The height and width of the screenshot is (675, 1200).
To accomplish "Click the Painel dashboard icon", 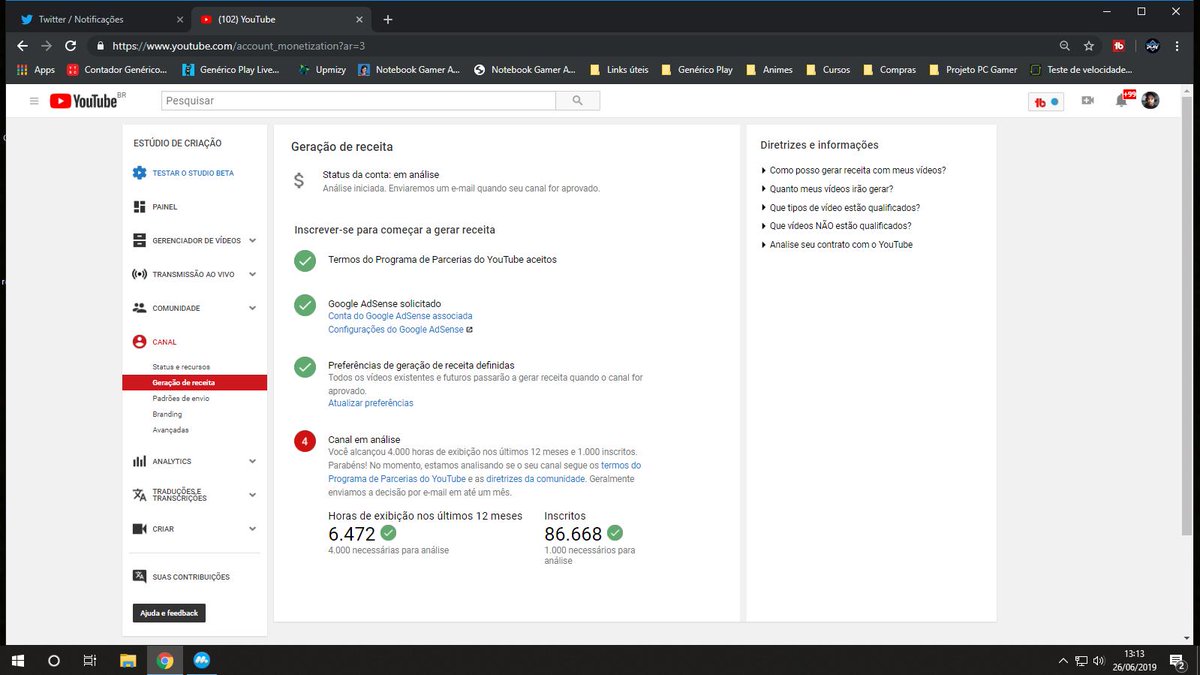I will [x=139, y=207].
